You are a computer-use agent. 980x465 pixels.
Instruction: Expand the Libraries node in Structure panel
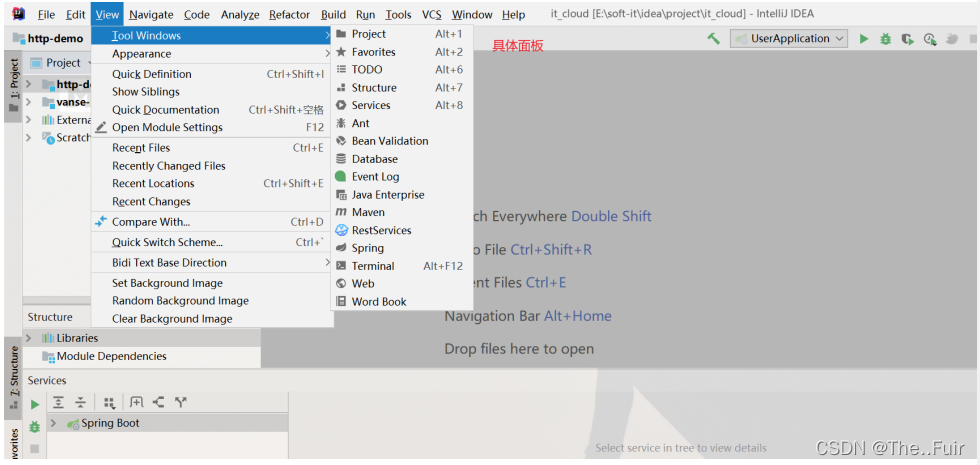(x=29, y=338)
